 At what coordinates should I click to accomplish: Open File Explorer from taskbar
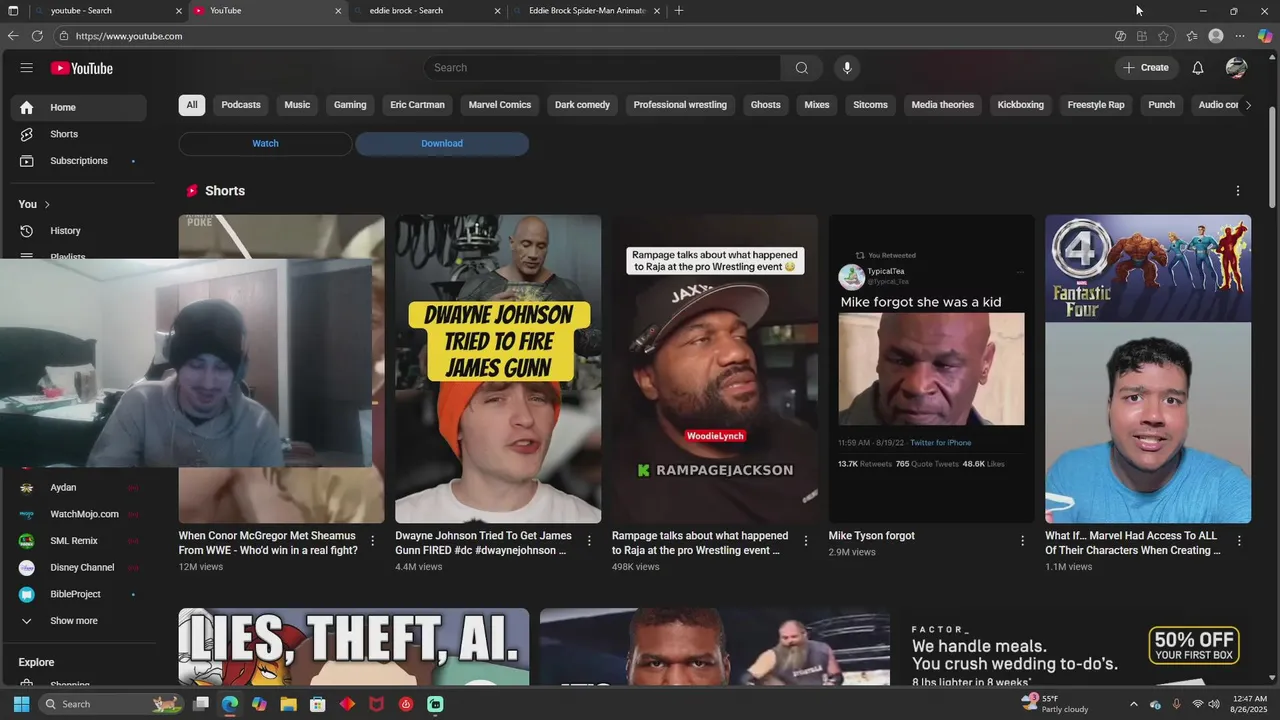288,704
